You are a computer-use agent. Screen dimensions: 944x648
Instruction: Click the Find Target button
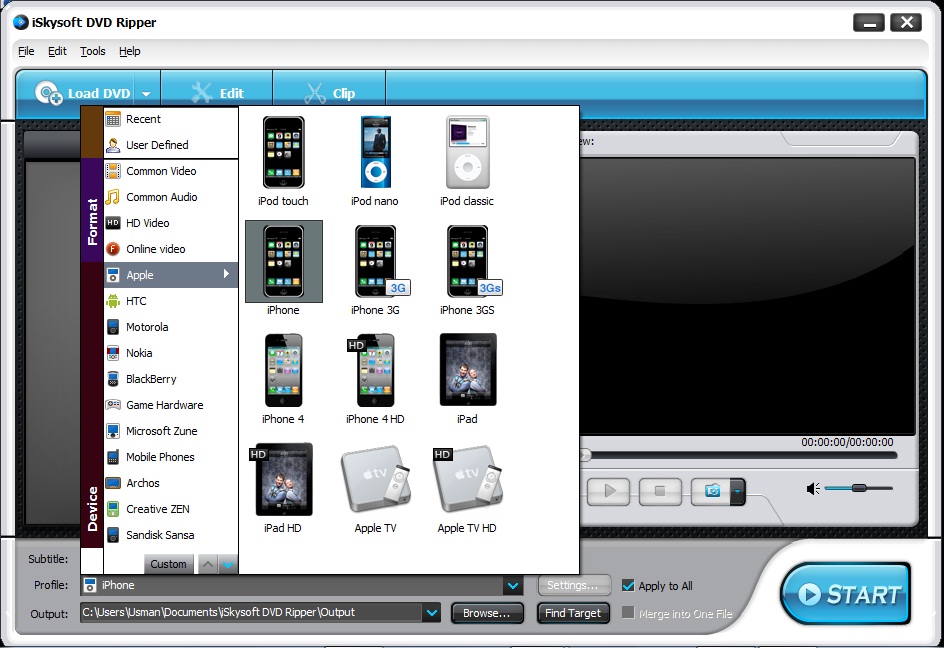point(573,613)
